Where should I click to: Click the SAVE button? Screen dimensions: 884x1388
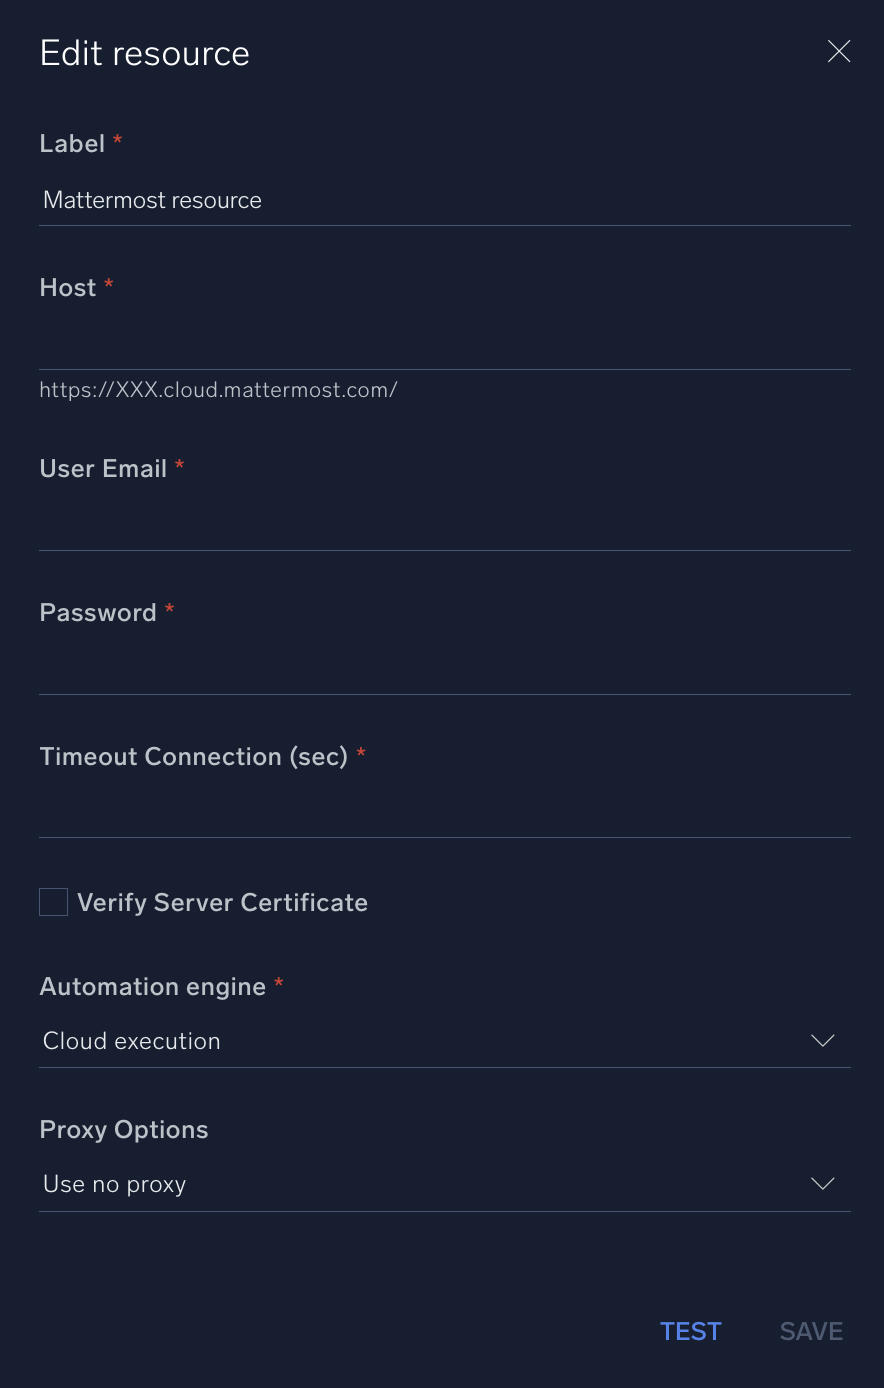pos(811,1331)
